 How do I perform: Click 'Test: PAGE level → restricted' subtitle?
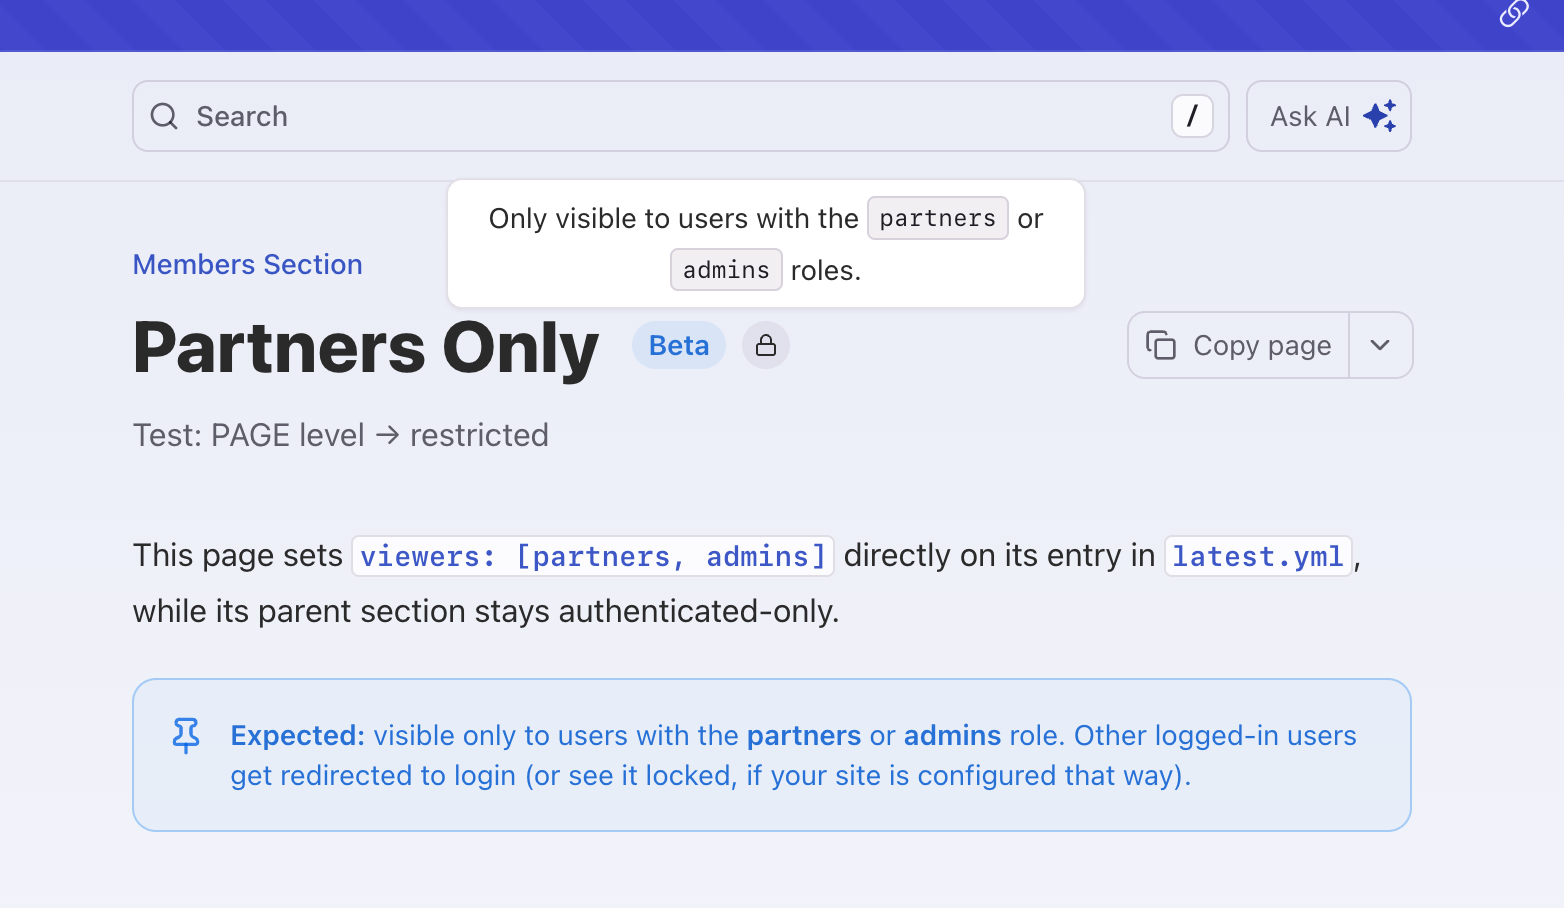[x=341, y=435]
